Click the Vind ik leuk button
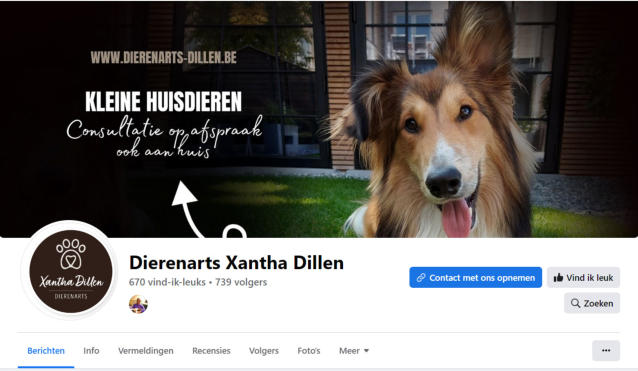Viewport: 638px width, 371px height. click(x=583, y=277)
